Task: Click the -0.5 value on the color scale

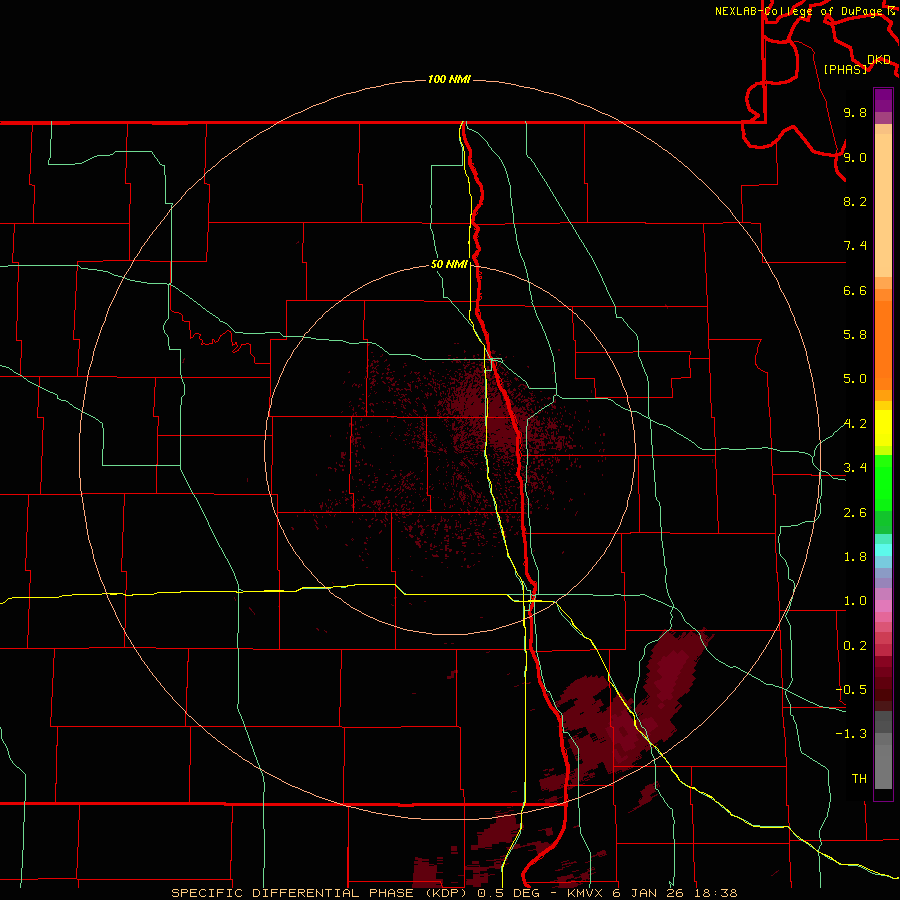Action: pyautogui.click(x=851, y=690)
